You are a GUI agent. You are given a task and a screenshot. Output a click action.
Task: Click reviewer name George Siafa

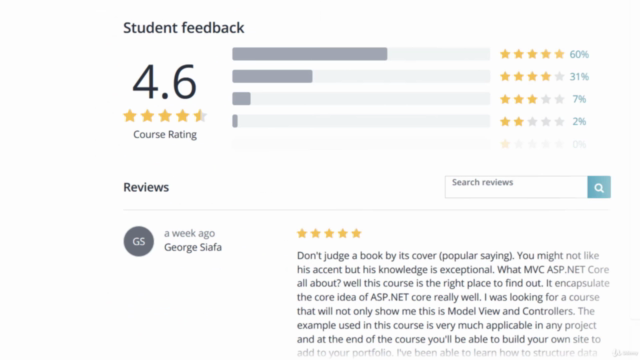coord(193,247)
